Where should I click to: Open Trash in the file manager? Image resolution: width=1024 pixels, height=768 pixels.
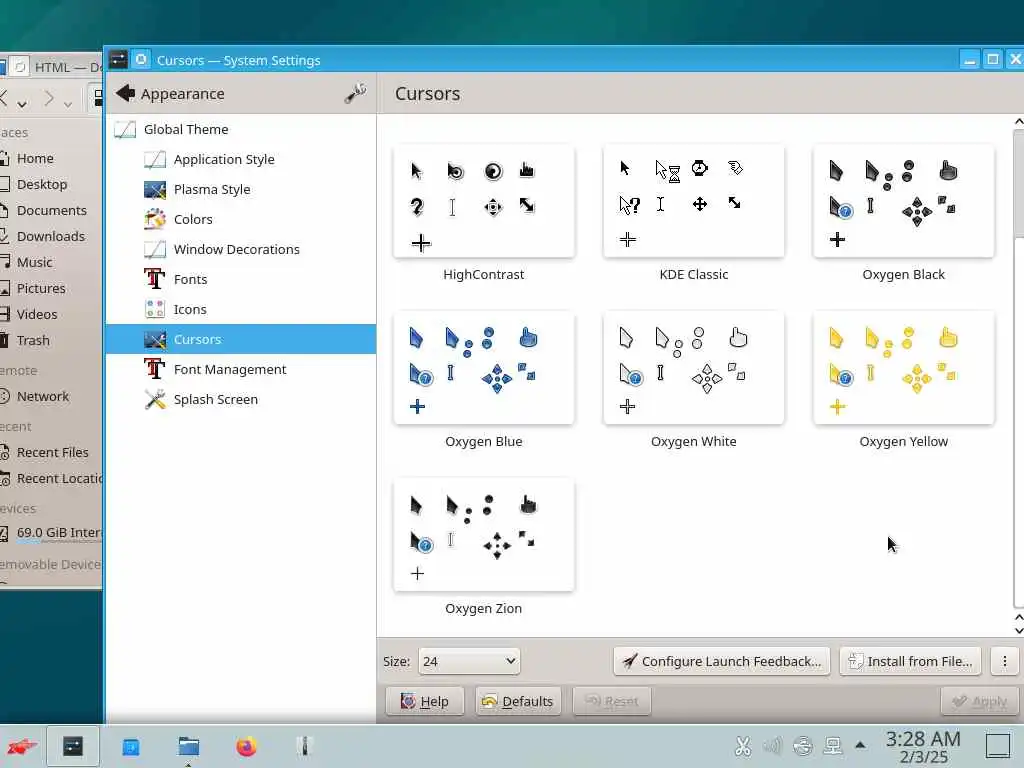[33, 341]
